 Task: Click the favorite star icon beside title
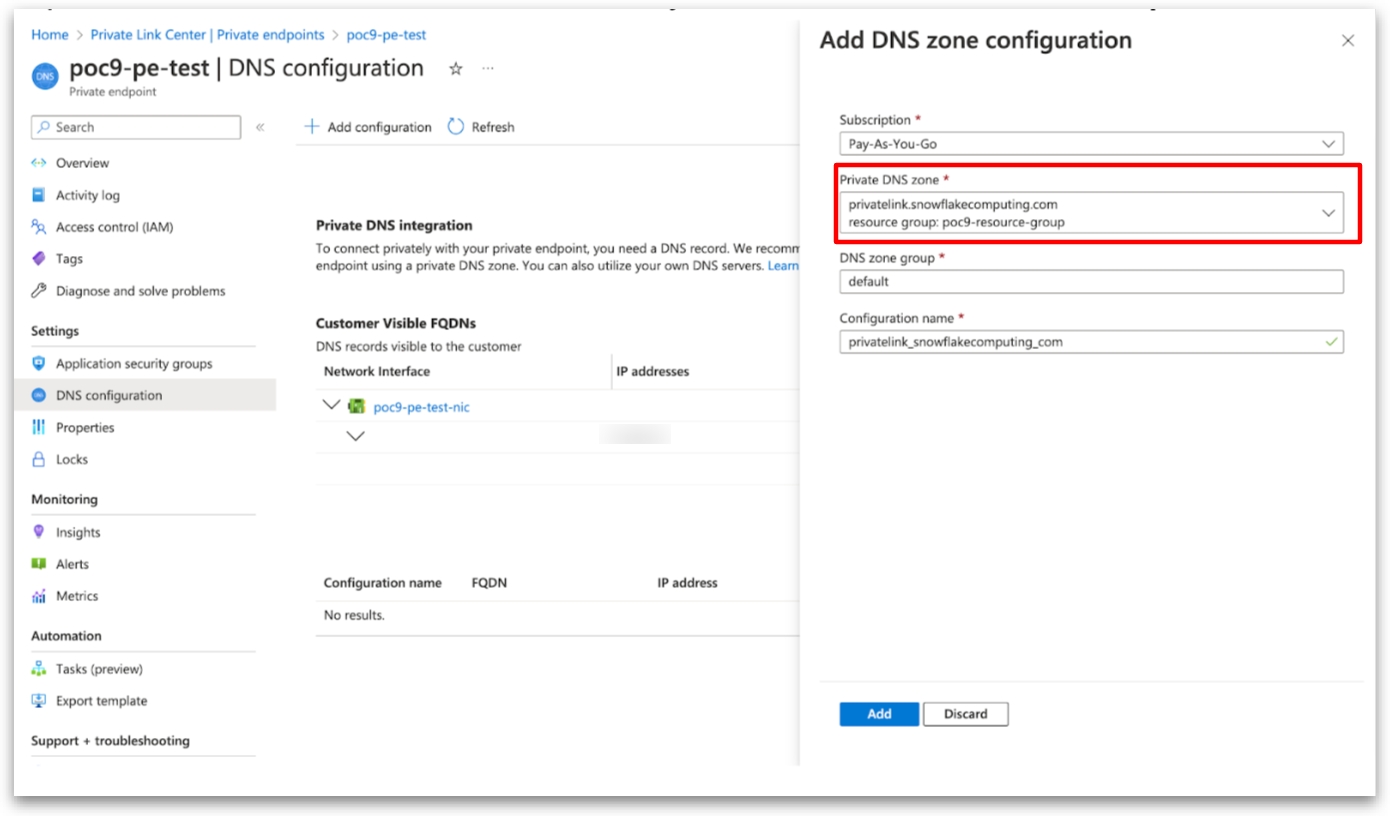pos(456,69)
